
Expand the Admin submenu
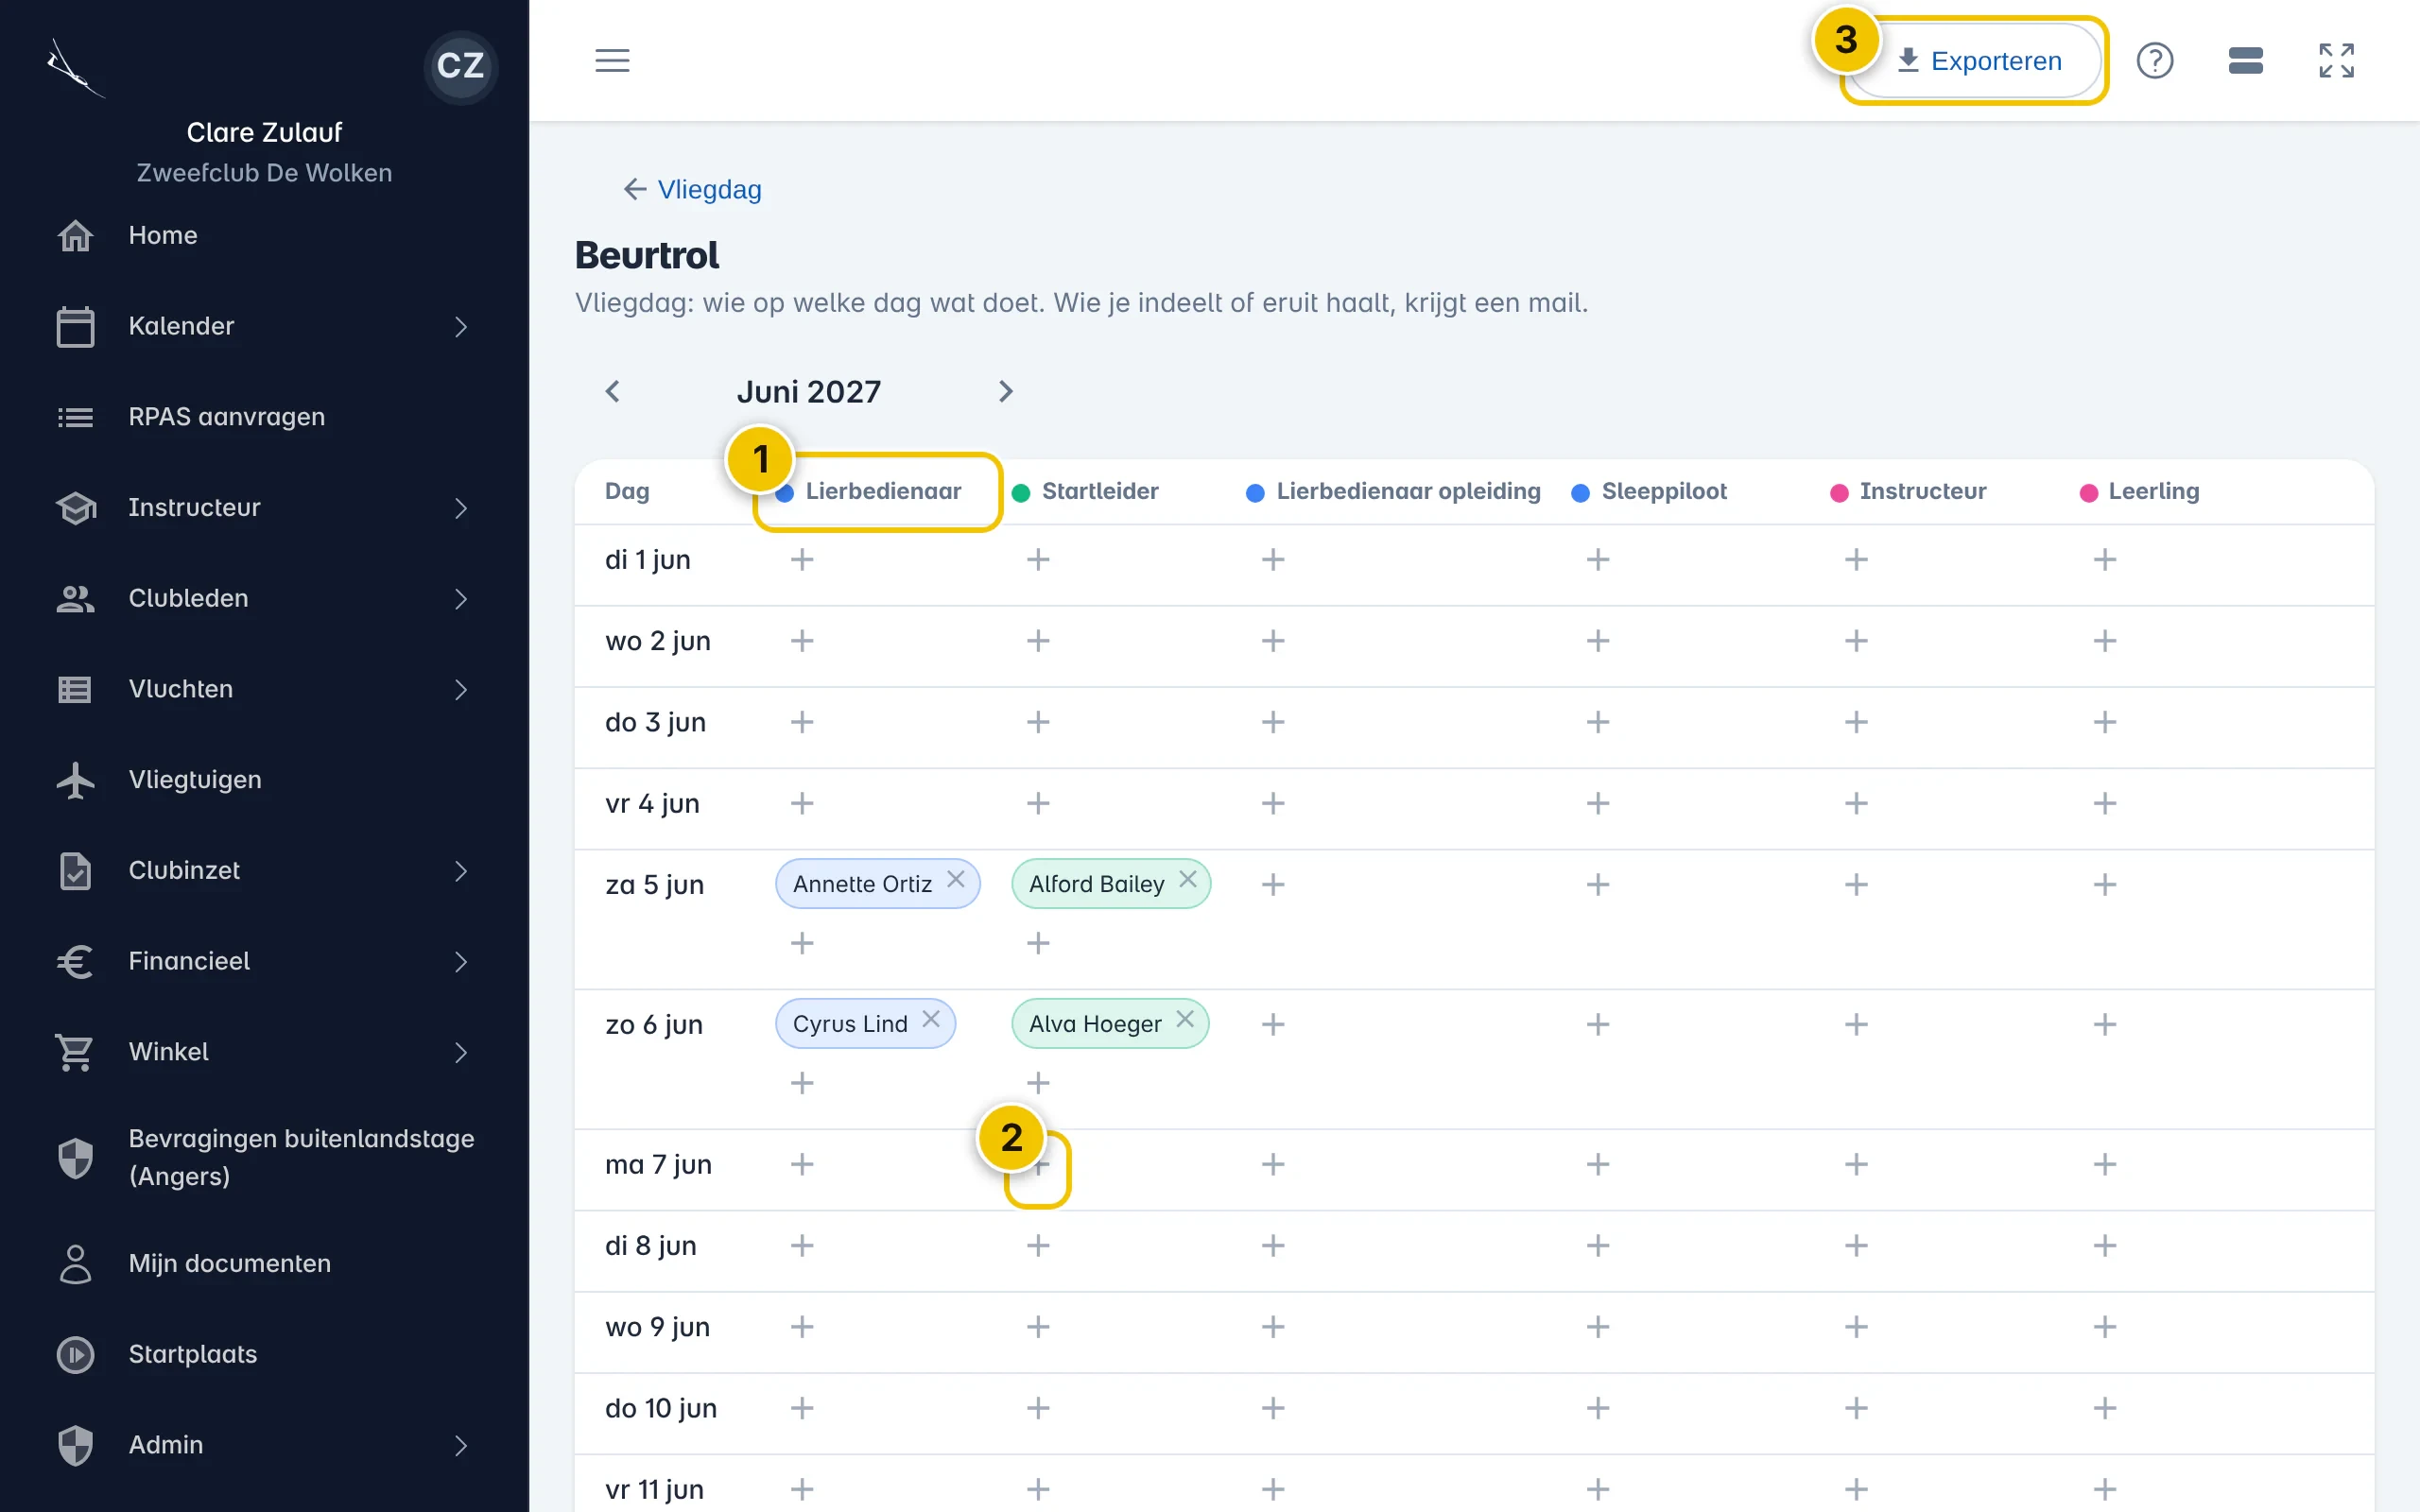click(461, 1445)
